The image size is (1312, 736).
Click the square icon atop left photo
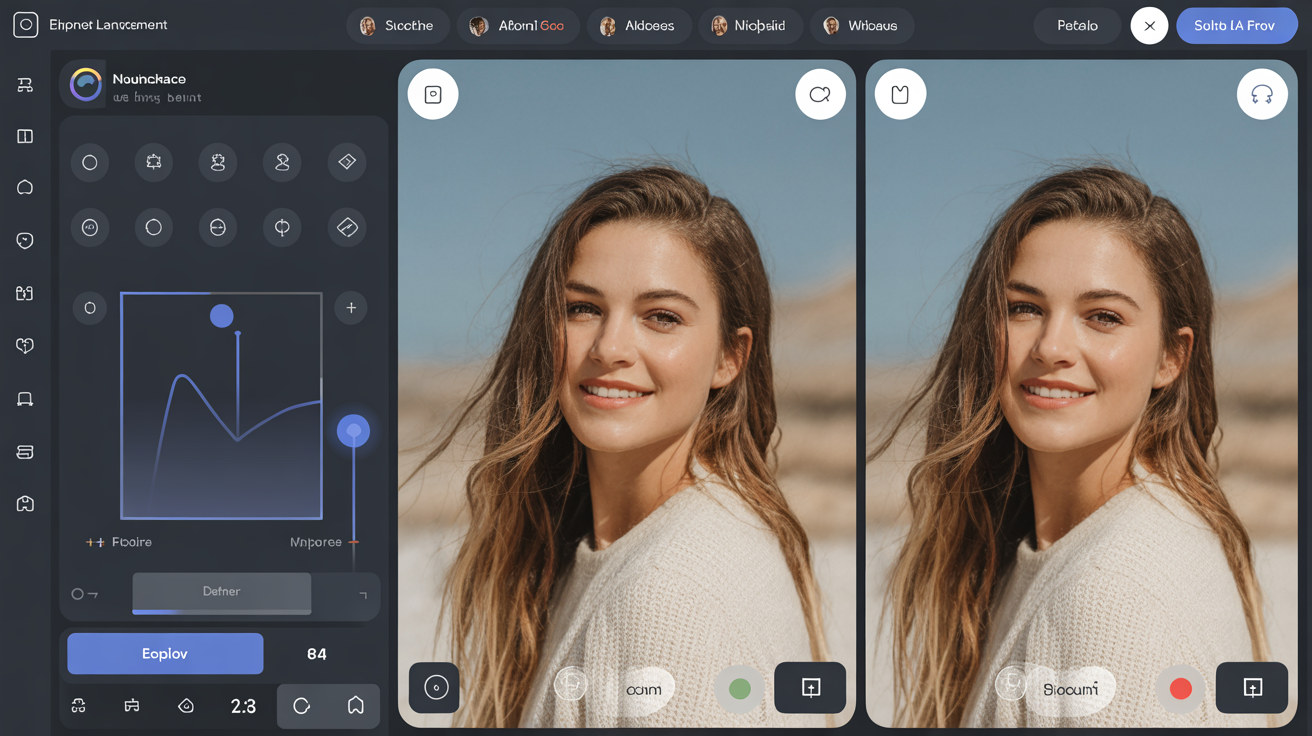point(433,94)
